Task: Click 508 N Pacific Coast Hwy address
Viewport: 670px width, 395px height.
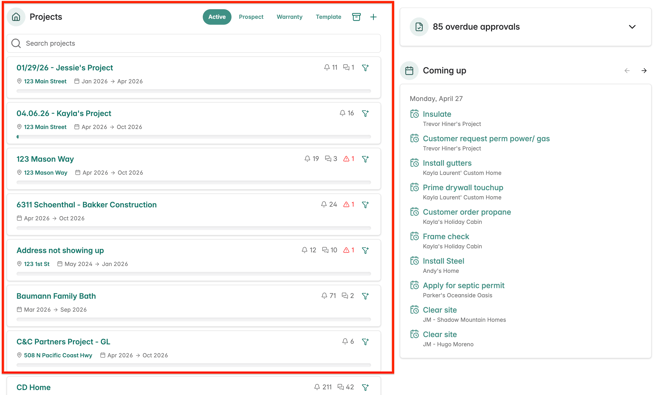Action: point(58,355)
